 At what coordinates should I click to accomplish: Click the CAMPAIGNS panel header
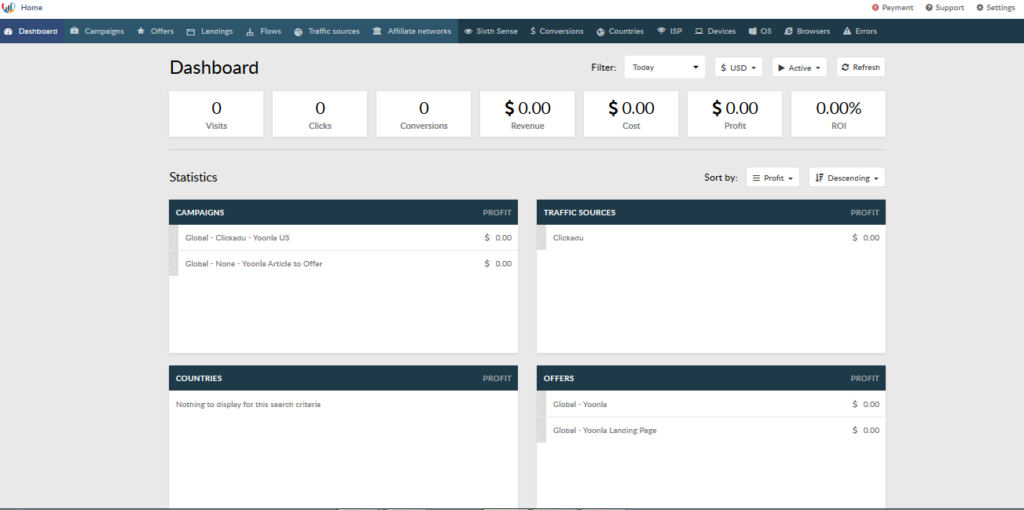point(344,212)
